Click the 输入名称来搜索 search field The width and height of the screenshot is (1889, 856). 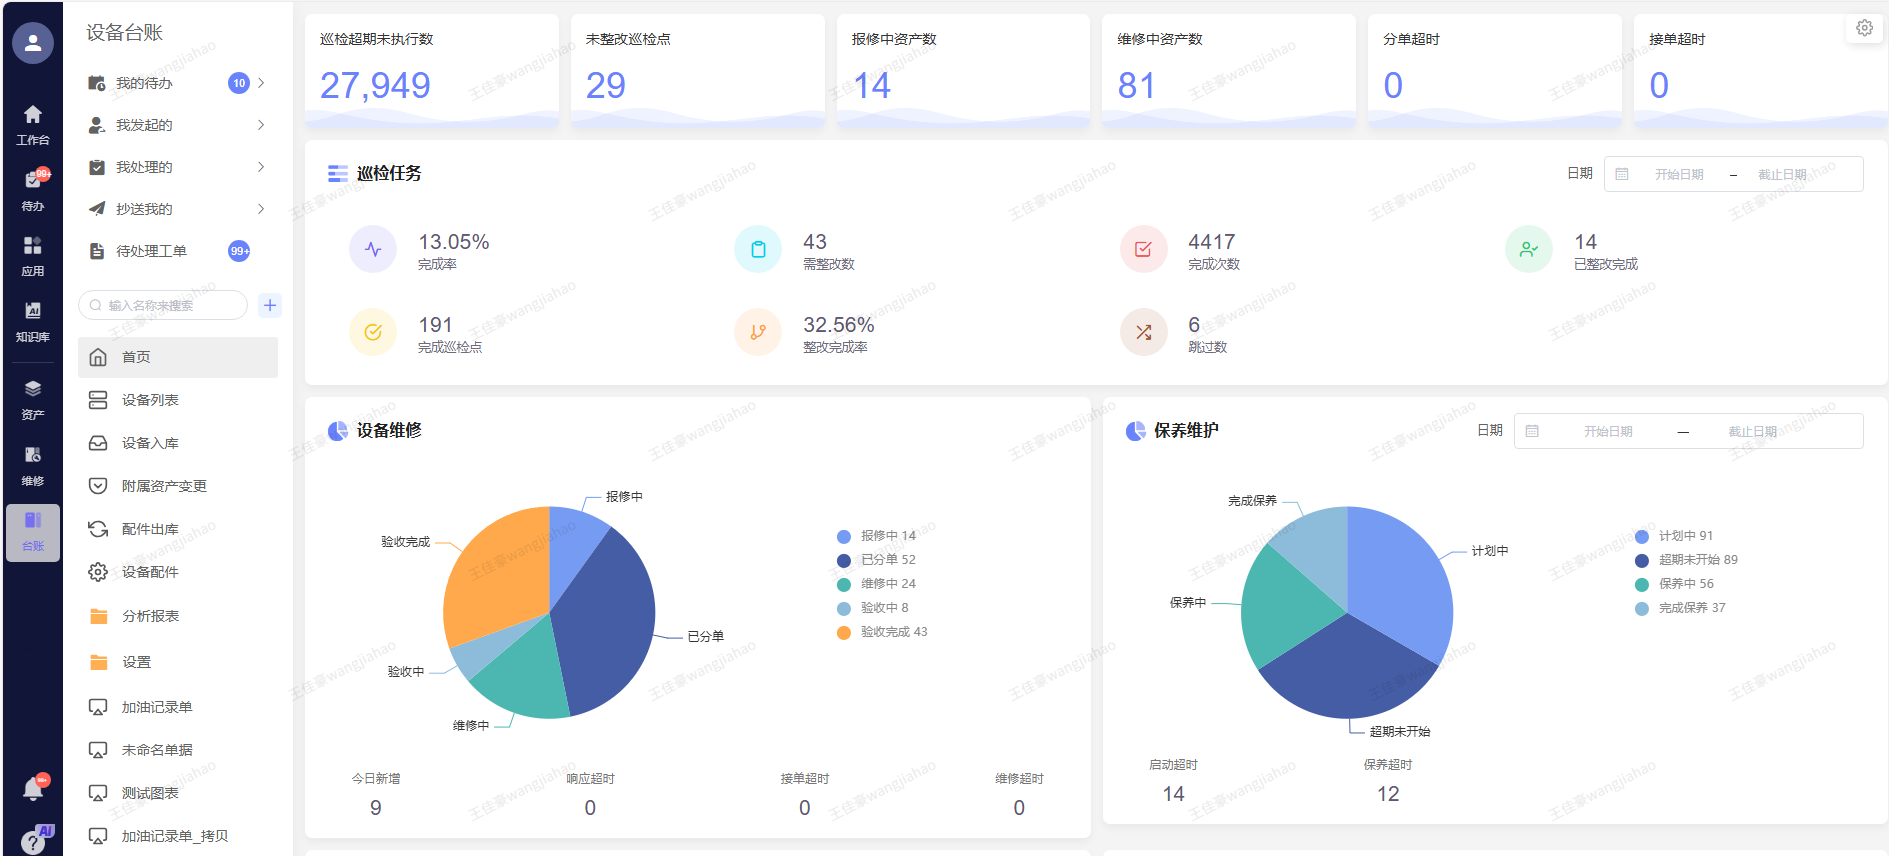coord(165,305)
